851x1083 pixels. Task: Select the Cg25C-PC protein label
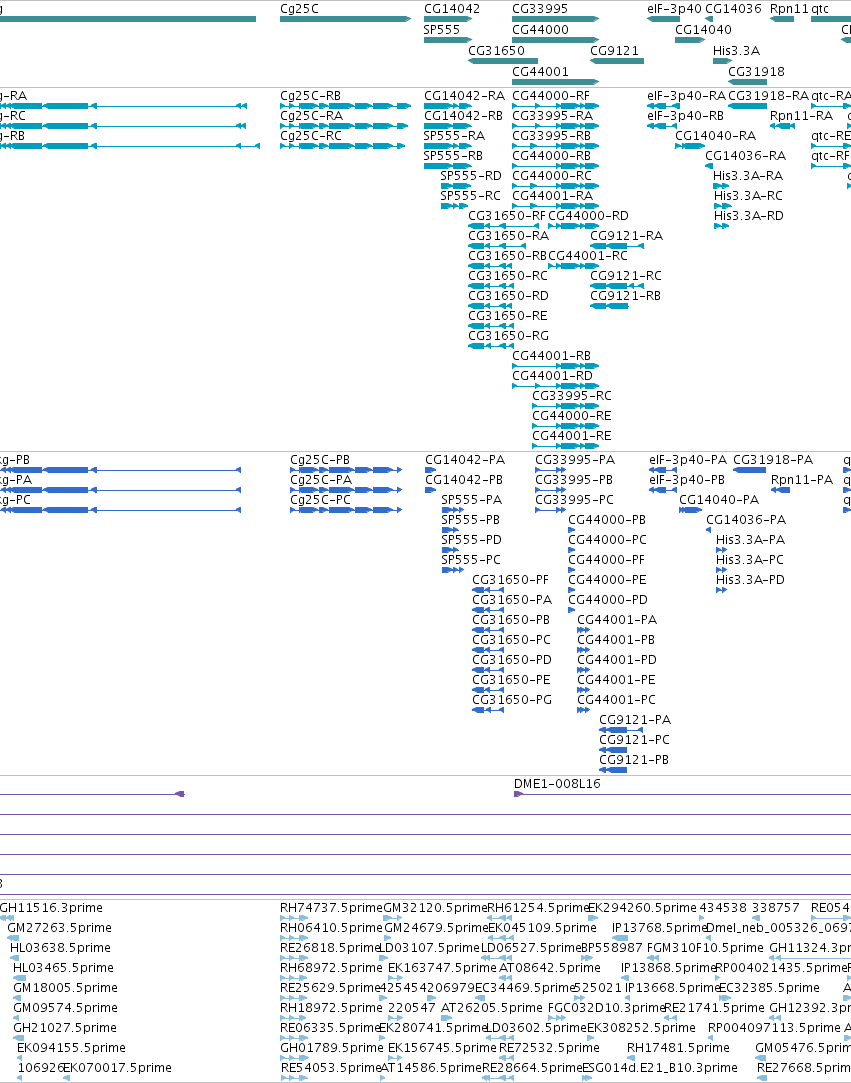point(320,499)
